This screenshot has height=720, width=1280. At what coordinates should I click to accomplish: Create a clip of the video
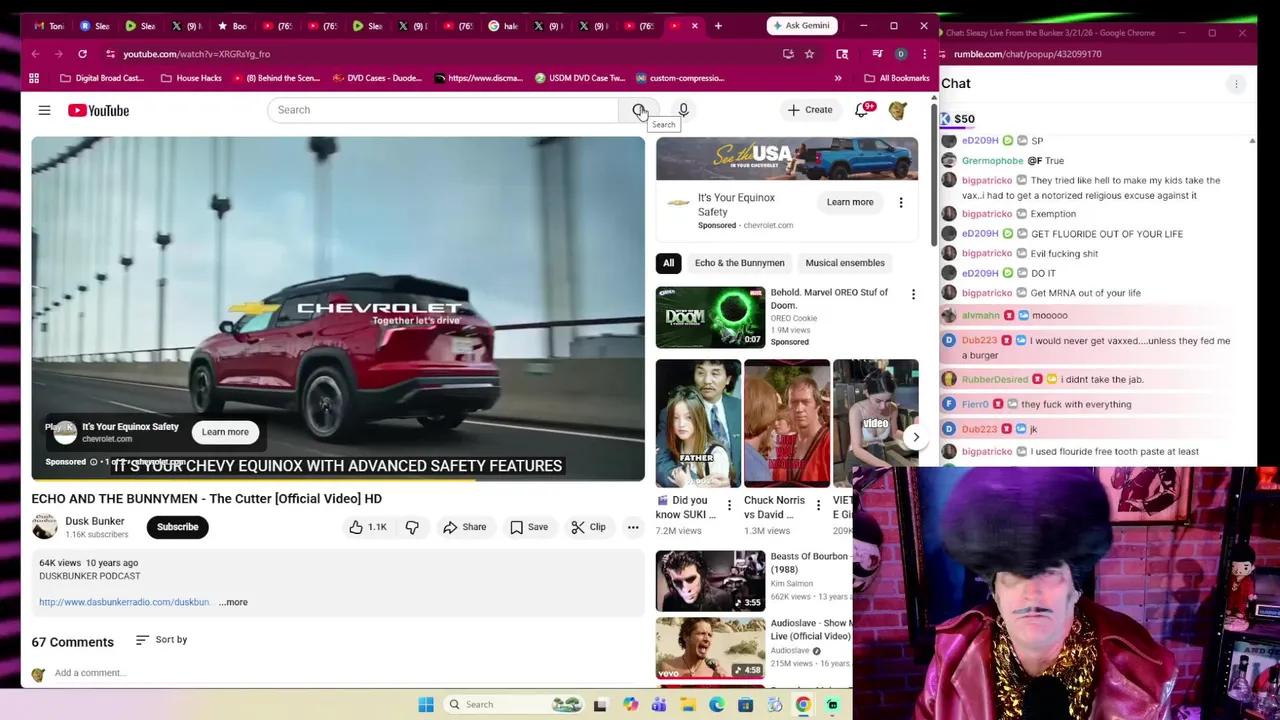pos(588,527)
